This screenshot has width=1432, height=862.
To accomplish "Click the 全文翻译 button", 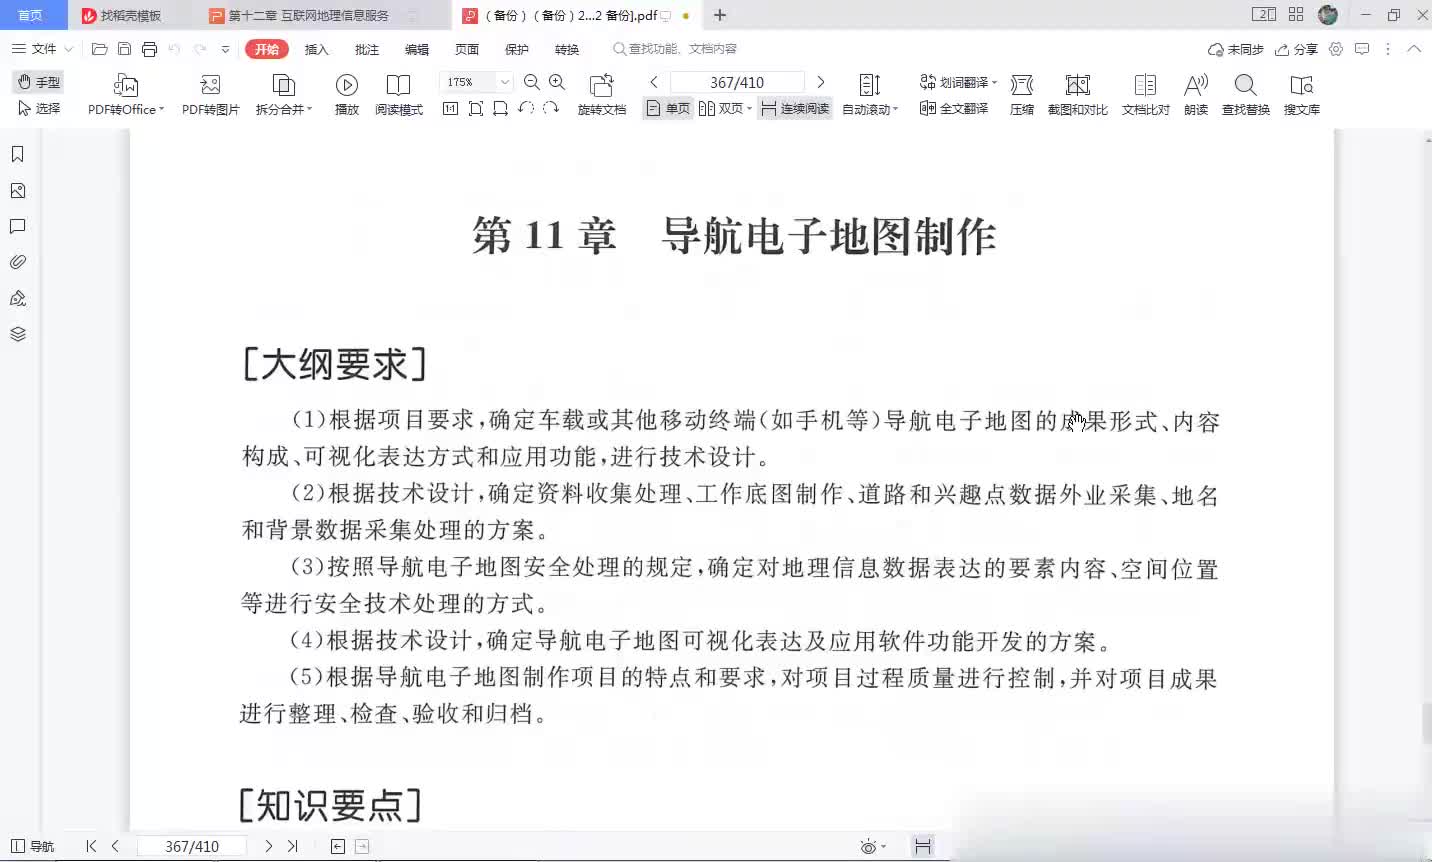I will pyautogui.click(x=954, y=108).
